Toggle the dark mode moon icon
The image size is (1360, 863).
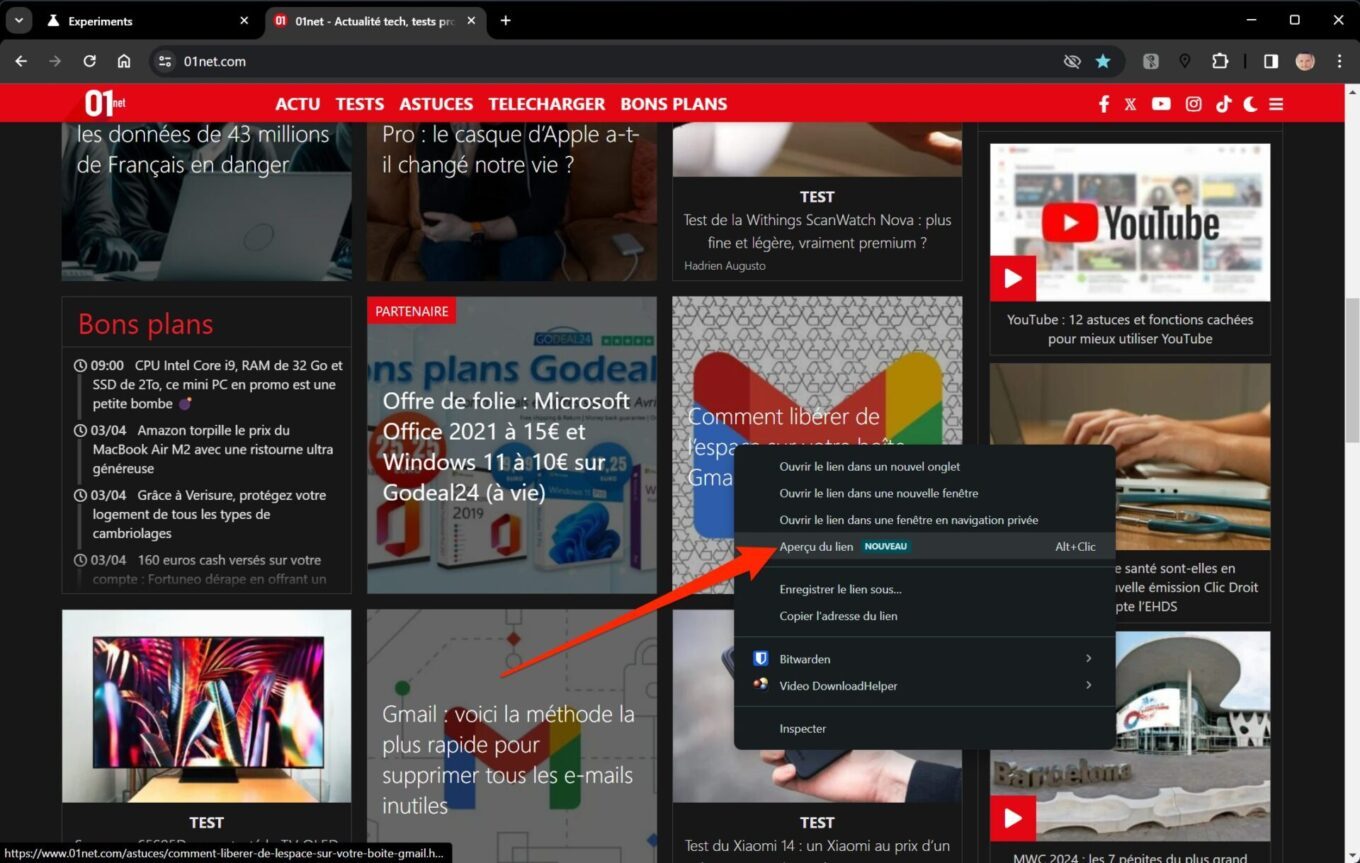coord(1250,104)
